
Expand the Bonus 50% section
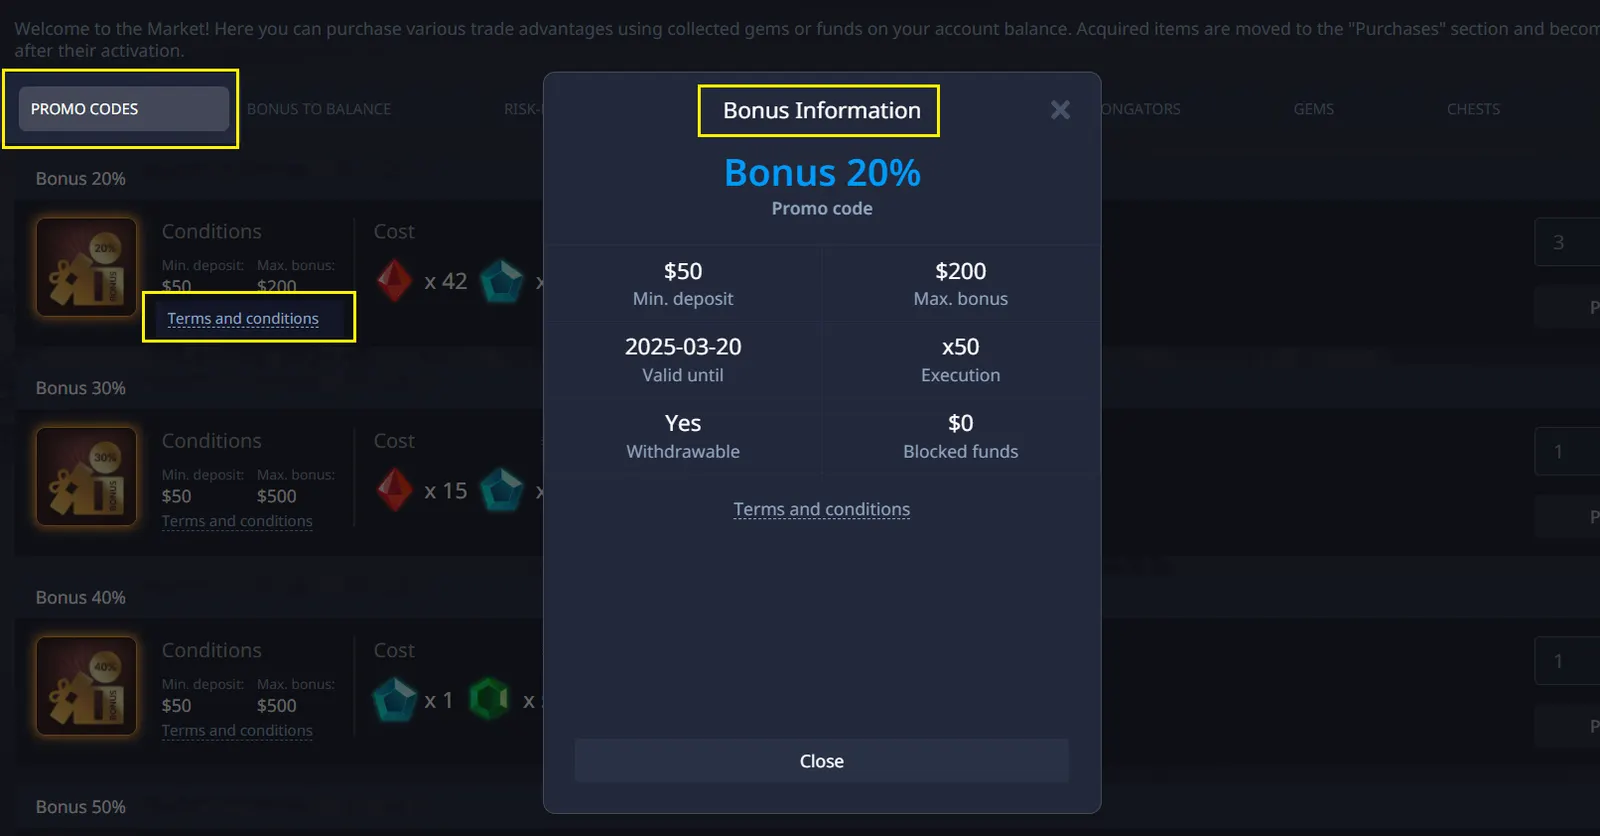(80, 807)
